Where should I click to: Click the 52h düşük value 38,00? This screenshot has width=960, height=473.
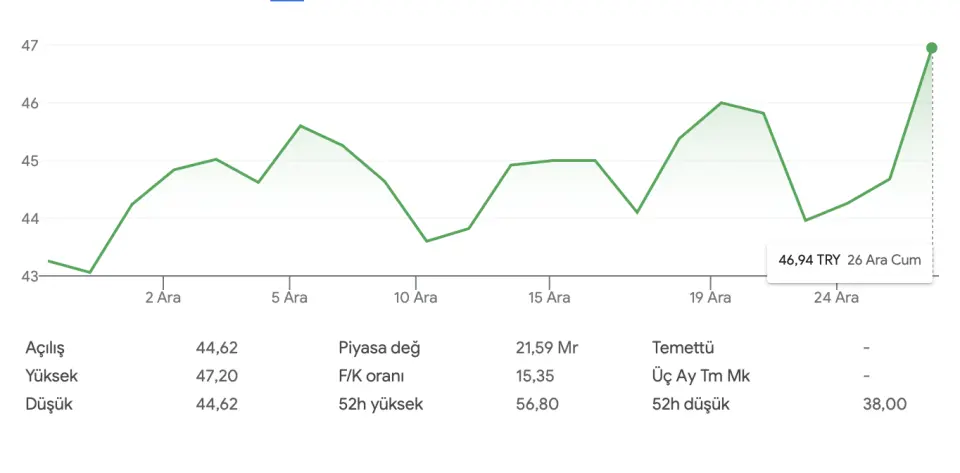(886, 404)
